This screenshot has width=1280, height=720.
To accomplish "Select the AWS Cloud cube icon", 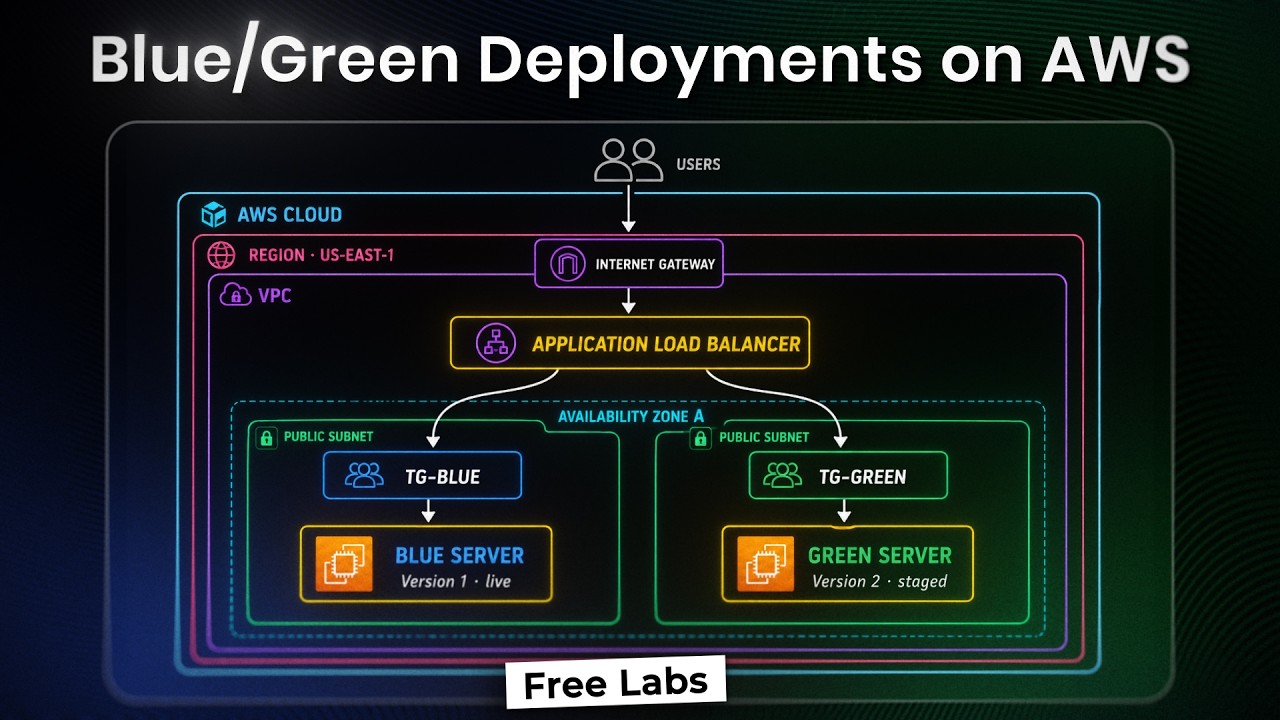I will point(213,215).
